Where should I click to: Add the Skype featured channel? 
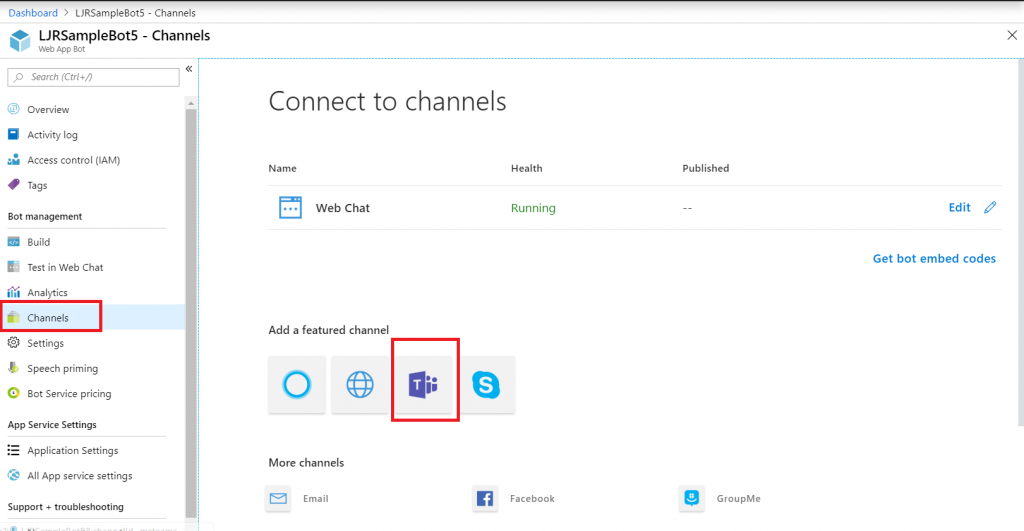click(487, 385)
